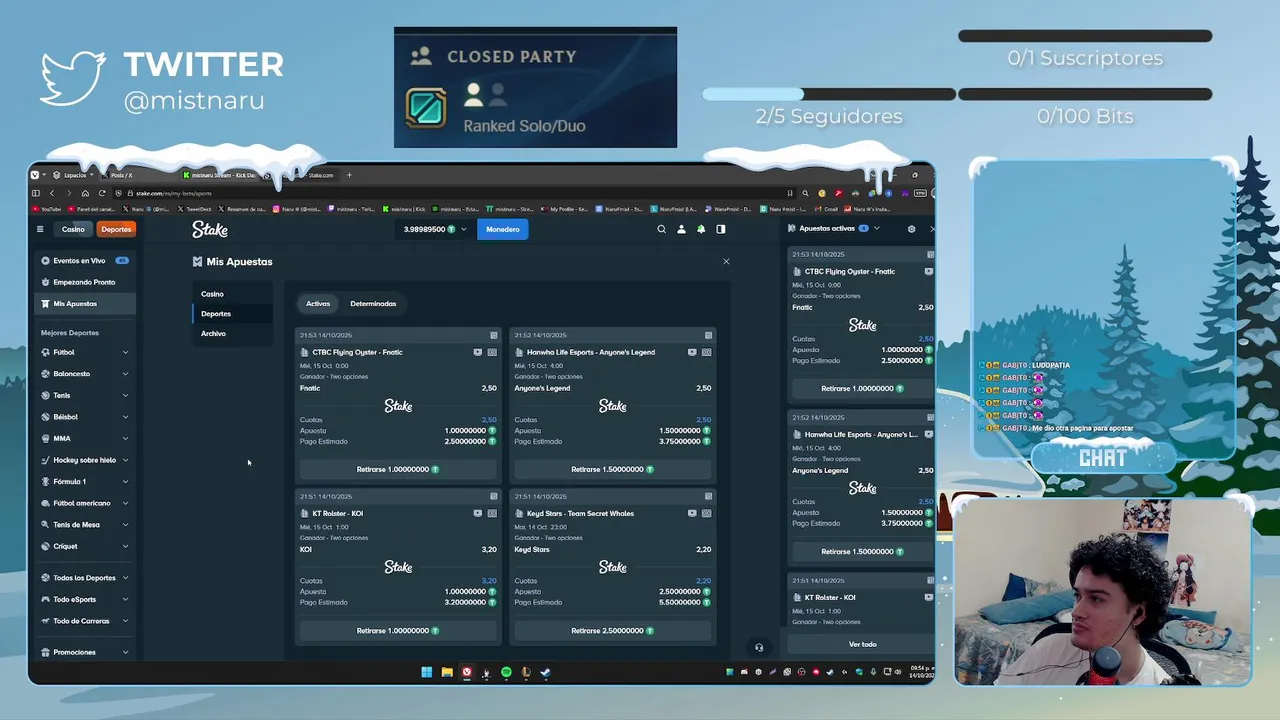The image size is (1280, 720).
Task: Click the browser reload icon
Action: (x=102, y=193)
